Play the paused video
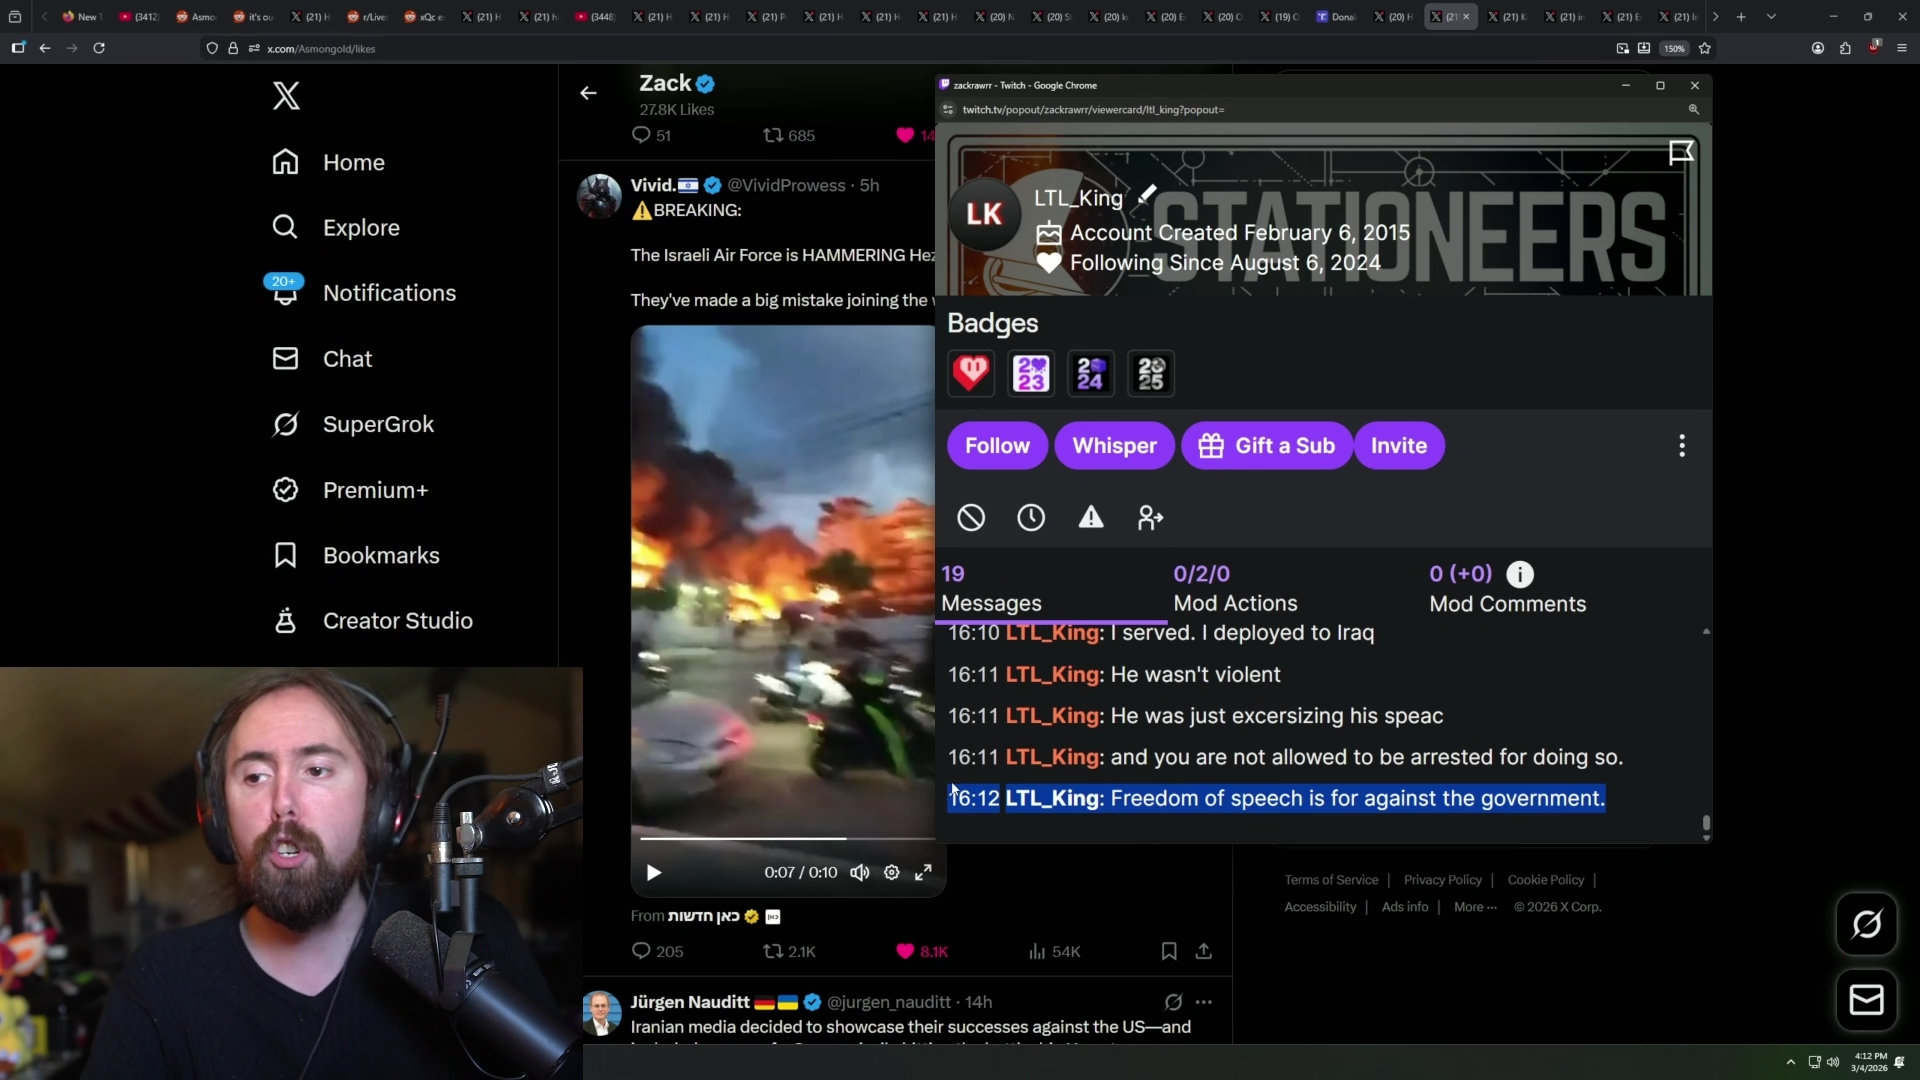This screenshot has height=1080, width=1920. point(654,872)
